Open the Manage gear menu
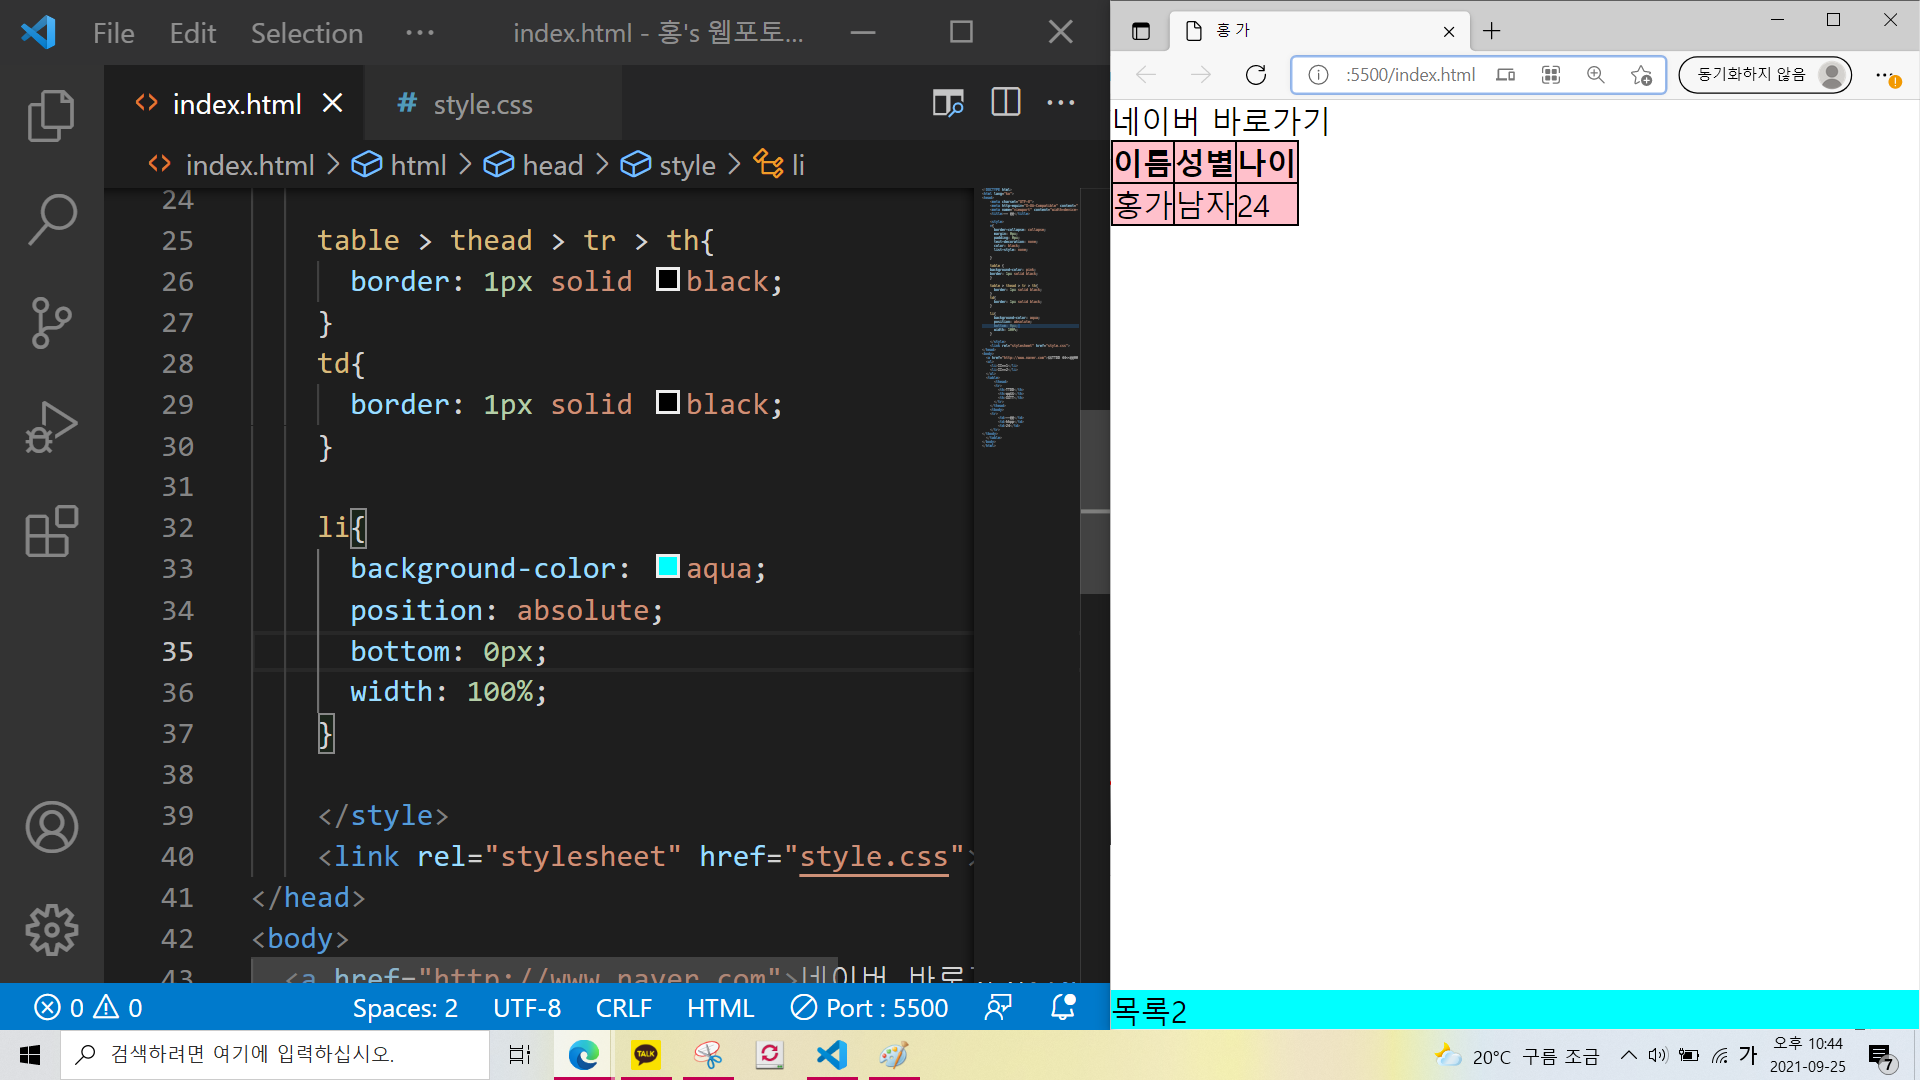 (x=51, y=930)
